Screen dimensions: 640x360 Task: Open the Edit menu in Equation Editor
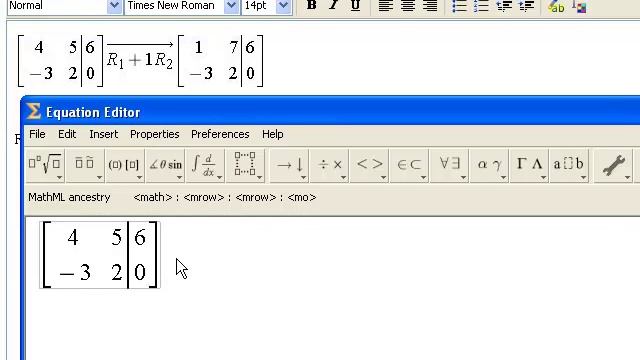click(67, 134)
